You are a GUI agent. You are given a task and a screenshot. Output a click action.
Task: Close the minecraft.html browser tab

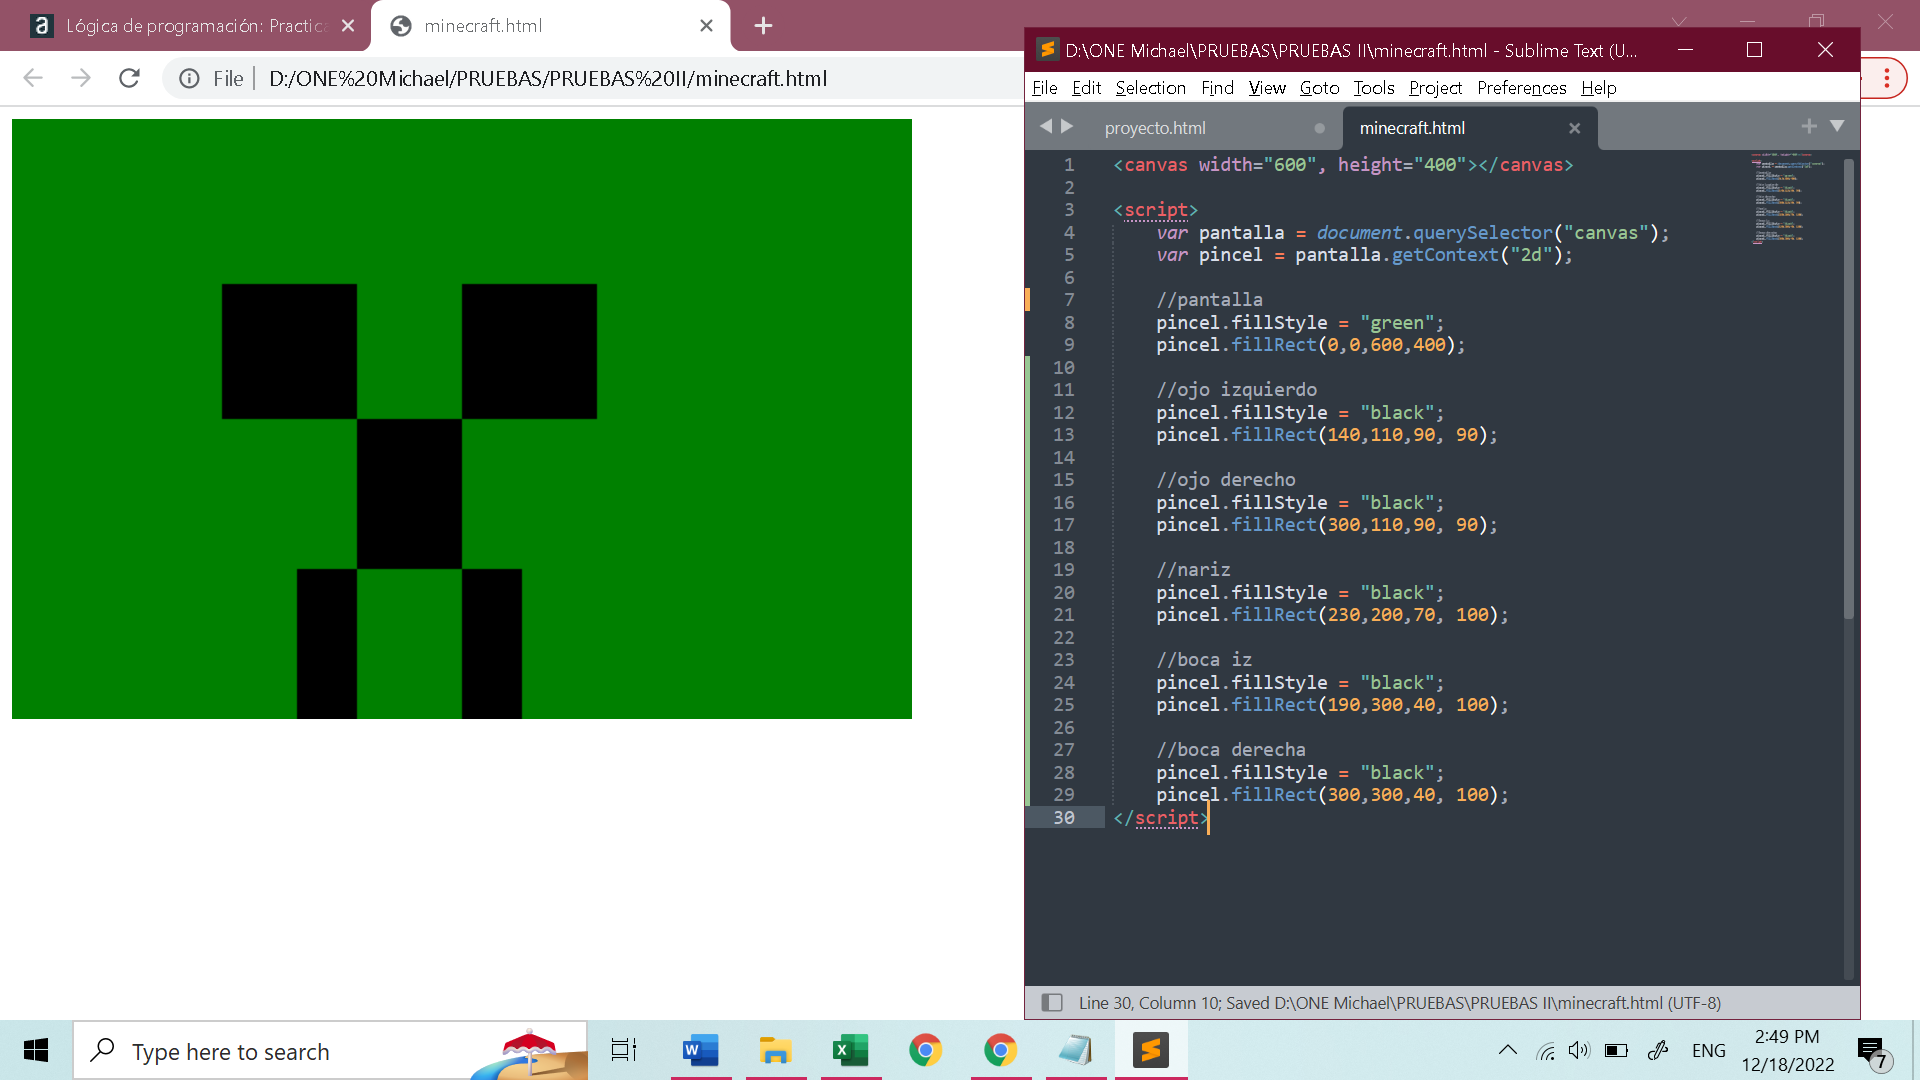706,26
